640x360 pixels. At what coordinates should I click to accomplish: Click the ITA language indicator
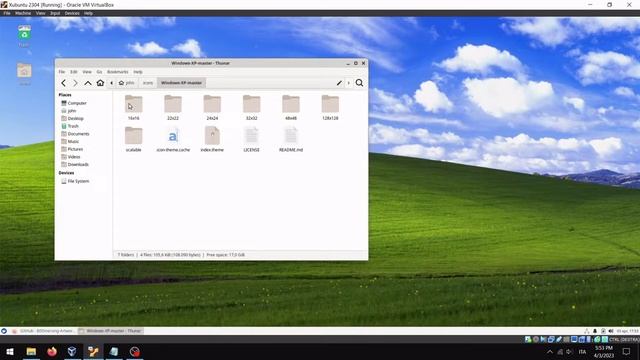coord(582,352)
